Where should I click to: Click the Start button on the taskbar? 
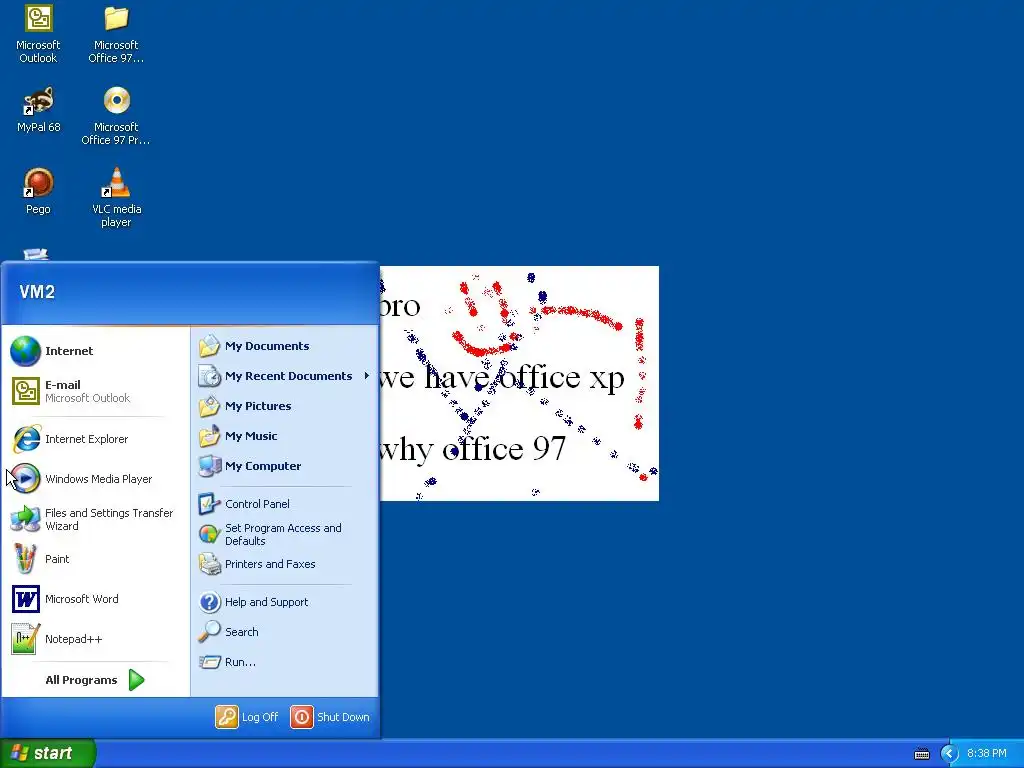tap(48, 754)
